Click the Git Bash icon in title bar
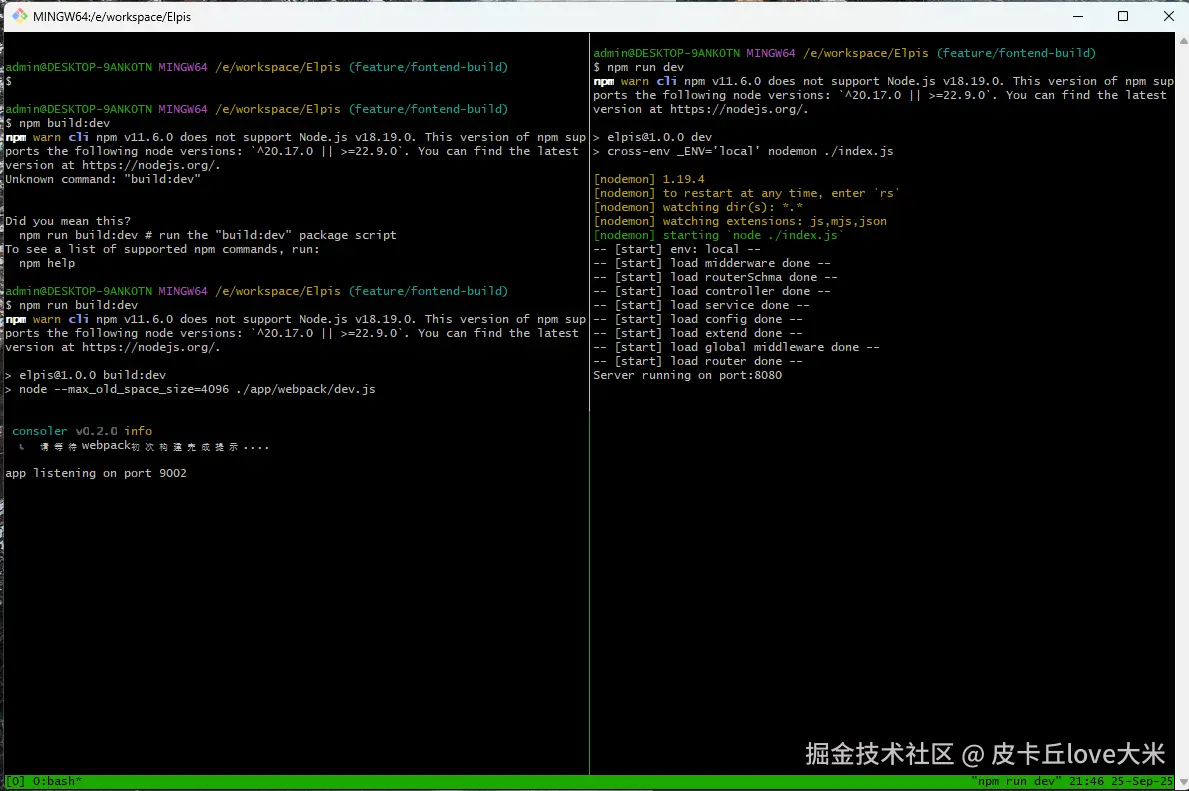Viewport: 1189px width, 791px height. [20, 16]
